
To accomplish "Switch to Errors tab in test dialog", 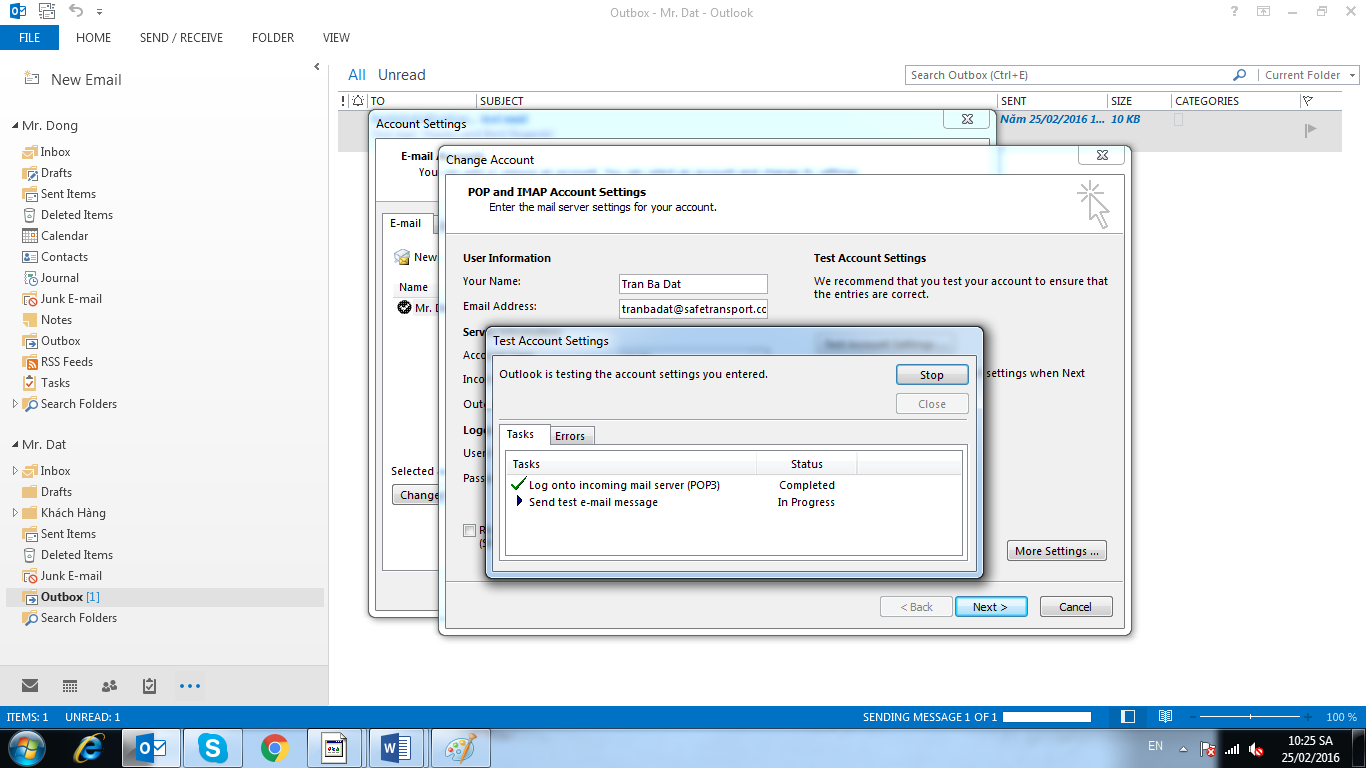I will [570, 436].
